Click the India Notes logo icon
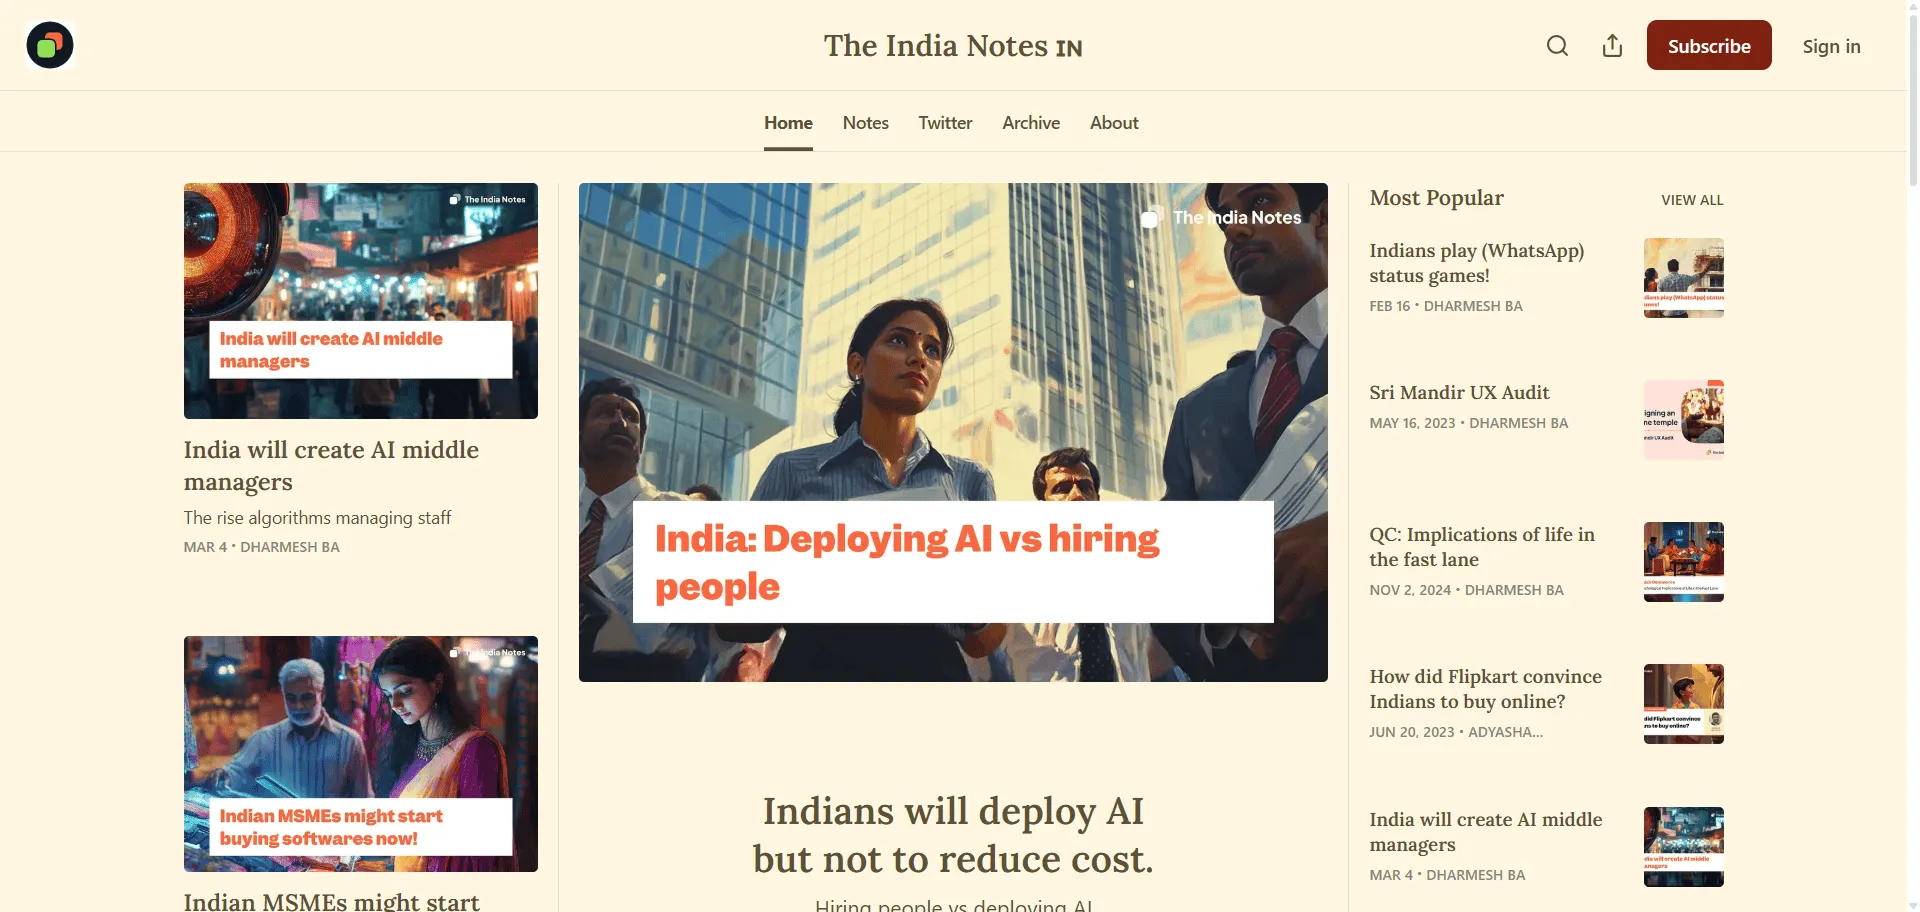This screenshot has width=1920, height=912. click(x=50, y=45)
